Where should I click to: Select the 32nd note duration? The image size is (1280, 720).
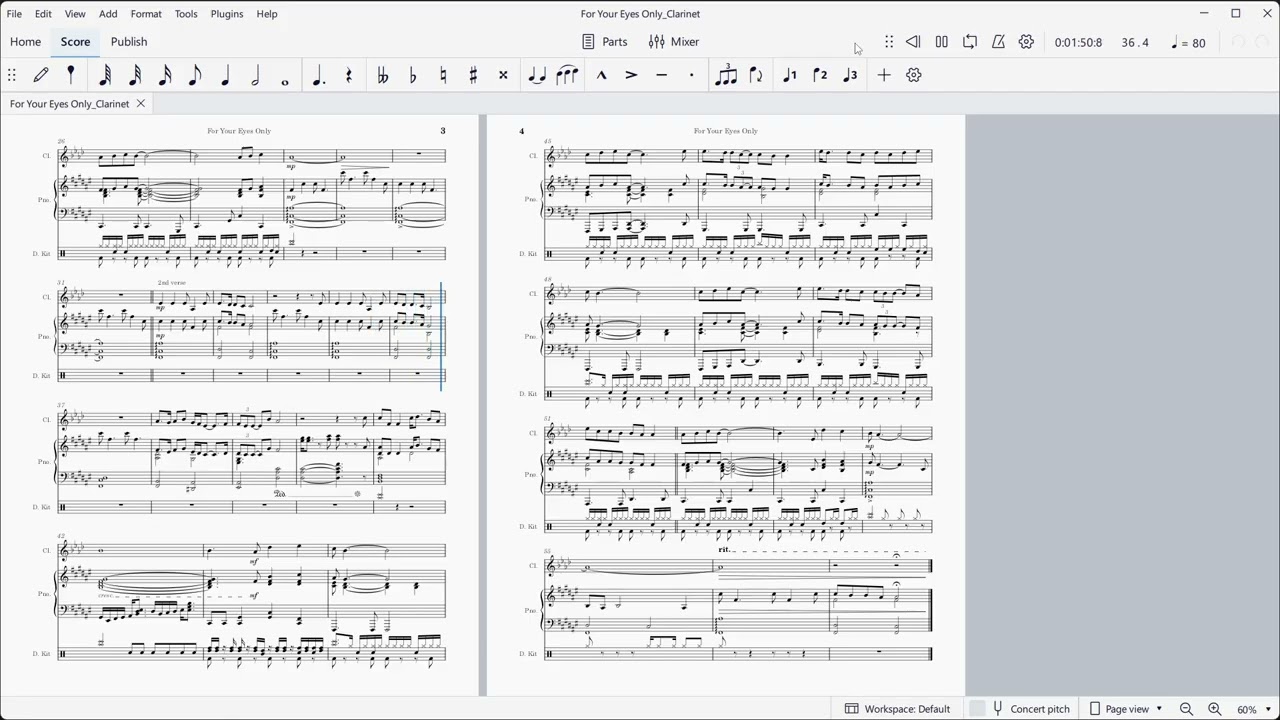click(135, 75)
